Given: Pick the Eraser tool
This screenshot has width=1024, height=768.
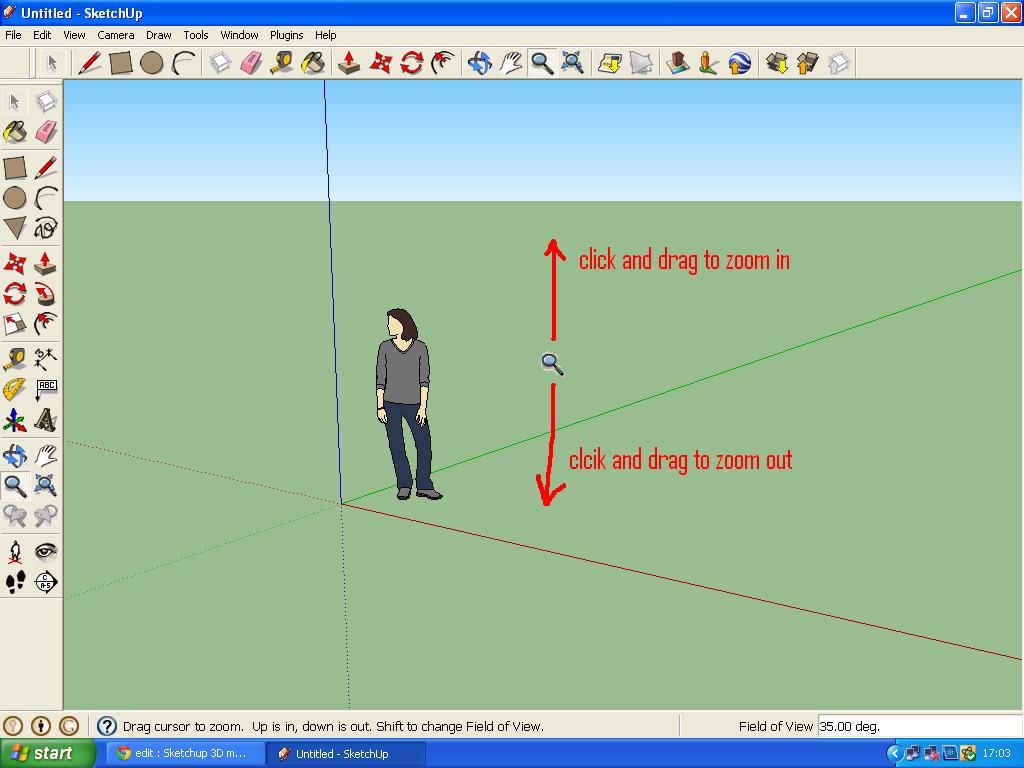Looking at the screenshot, I should pyautogui.click(x=45, y=130).
